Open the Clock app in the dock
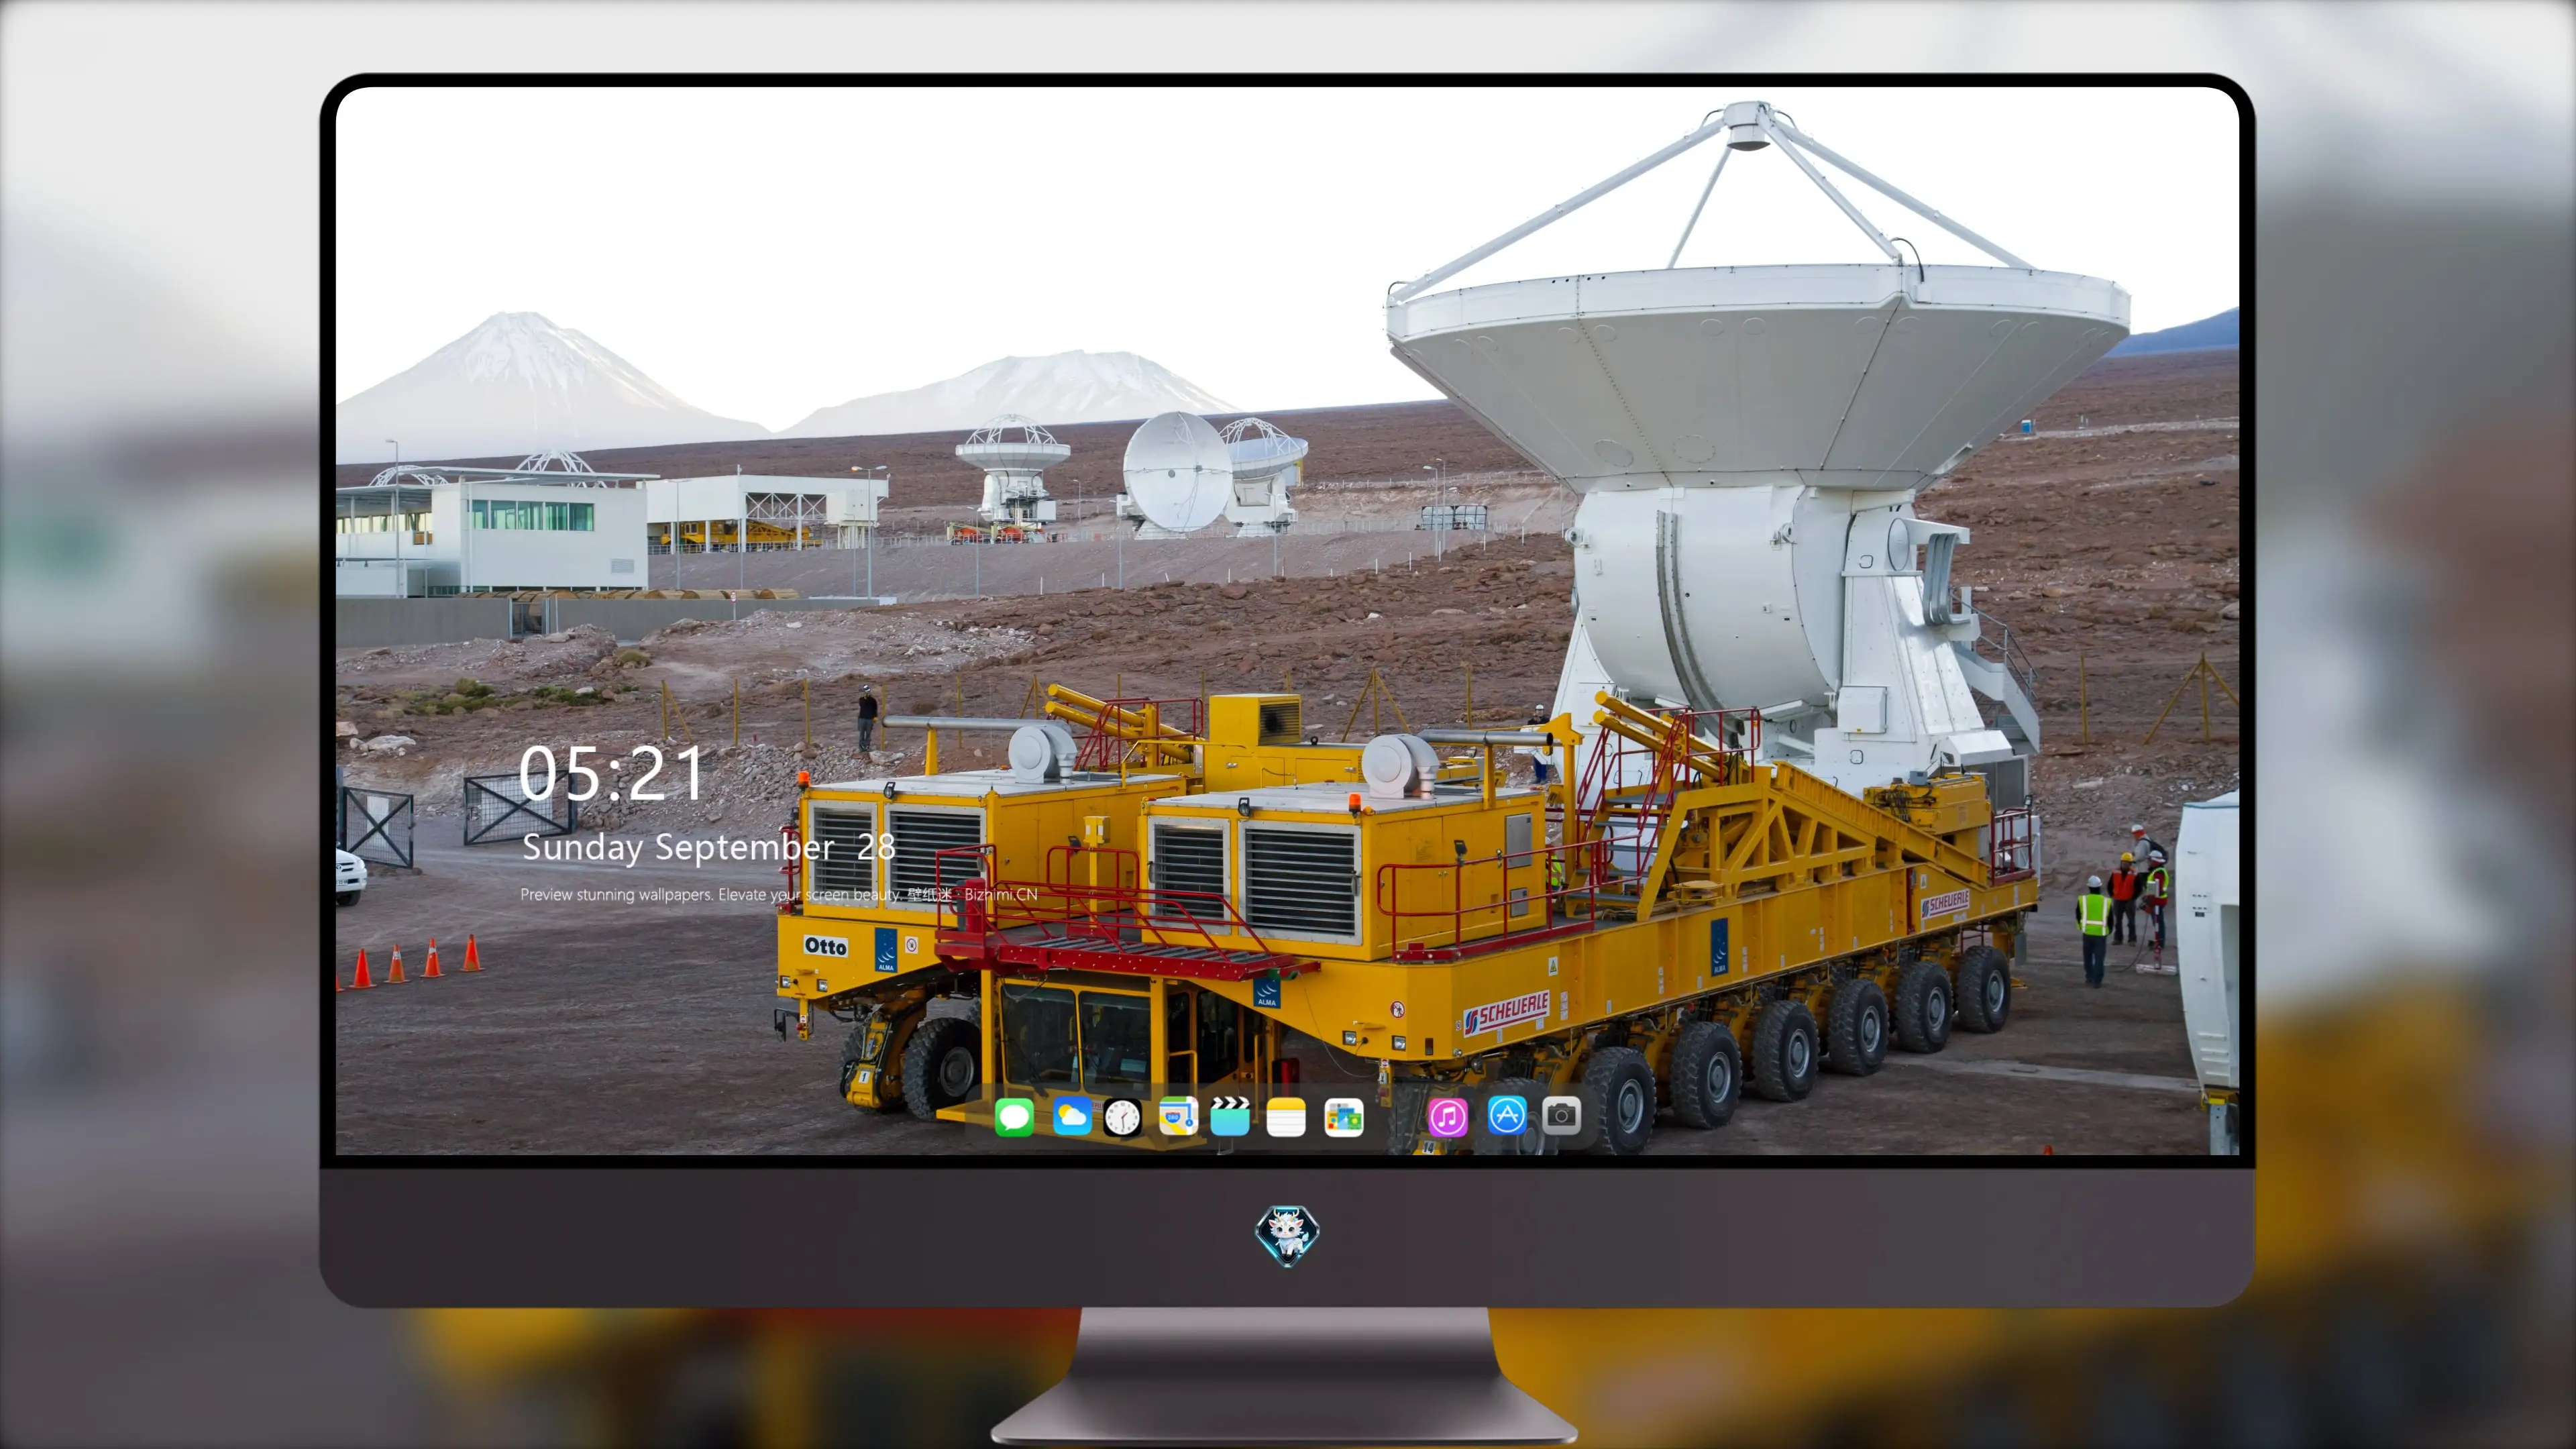 click(1122, 1117)
